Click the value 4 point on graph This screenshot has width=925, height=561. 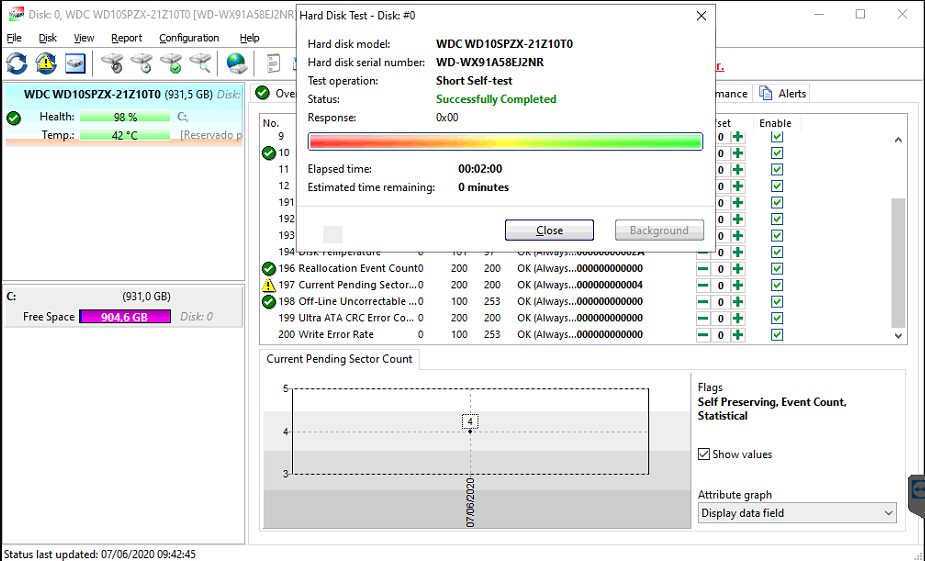470,431
